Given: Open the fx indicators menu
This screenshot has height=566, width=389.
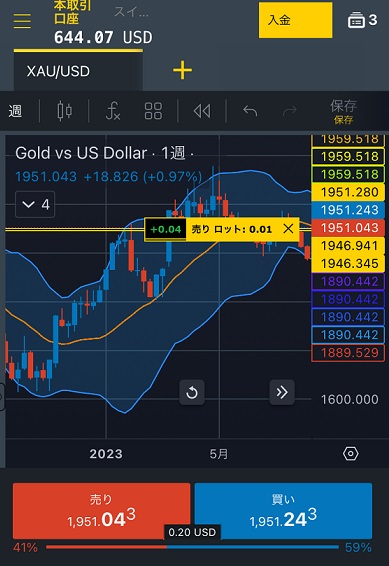Looking at the screenshot, I should tap(113, 110).
